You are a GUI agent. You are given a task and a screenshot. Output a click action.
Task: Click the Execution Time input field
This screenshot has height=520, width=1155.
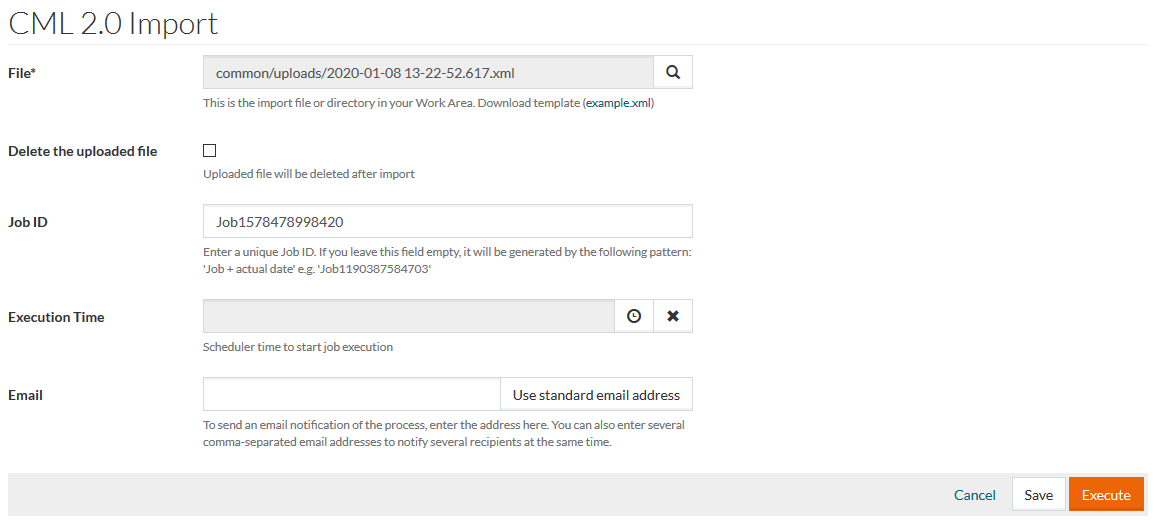[408, 316]
